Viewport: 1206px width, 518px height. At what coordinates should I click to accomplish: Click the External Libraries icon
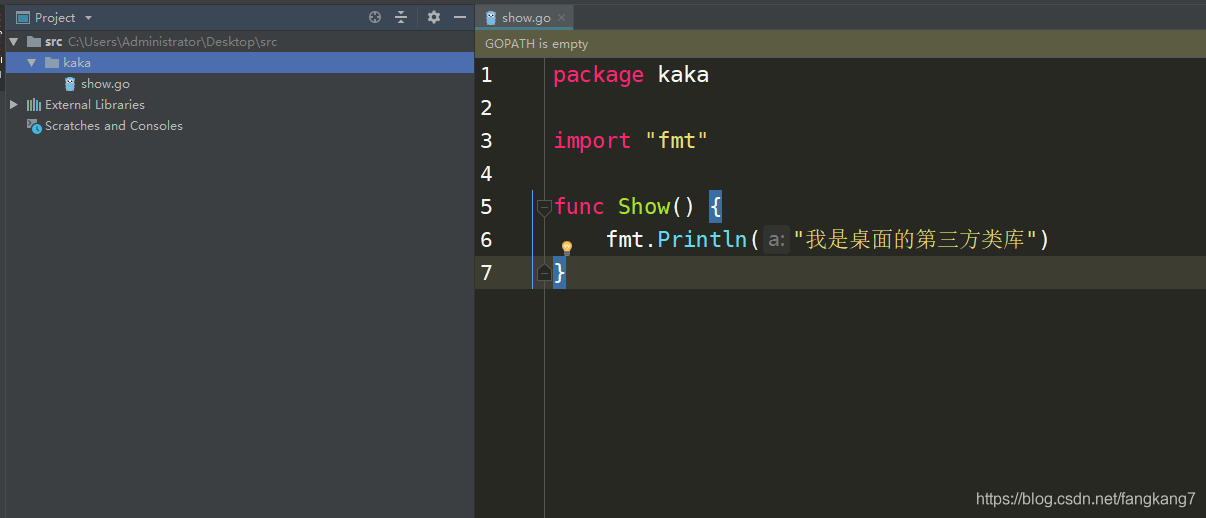[x=34, y=104]
